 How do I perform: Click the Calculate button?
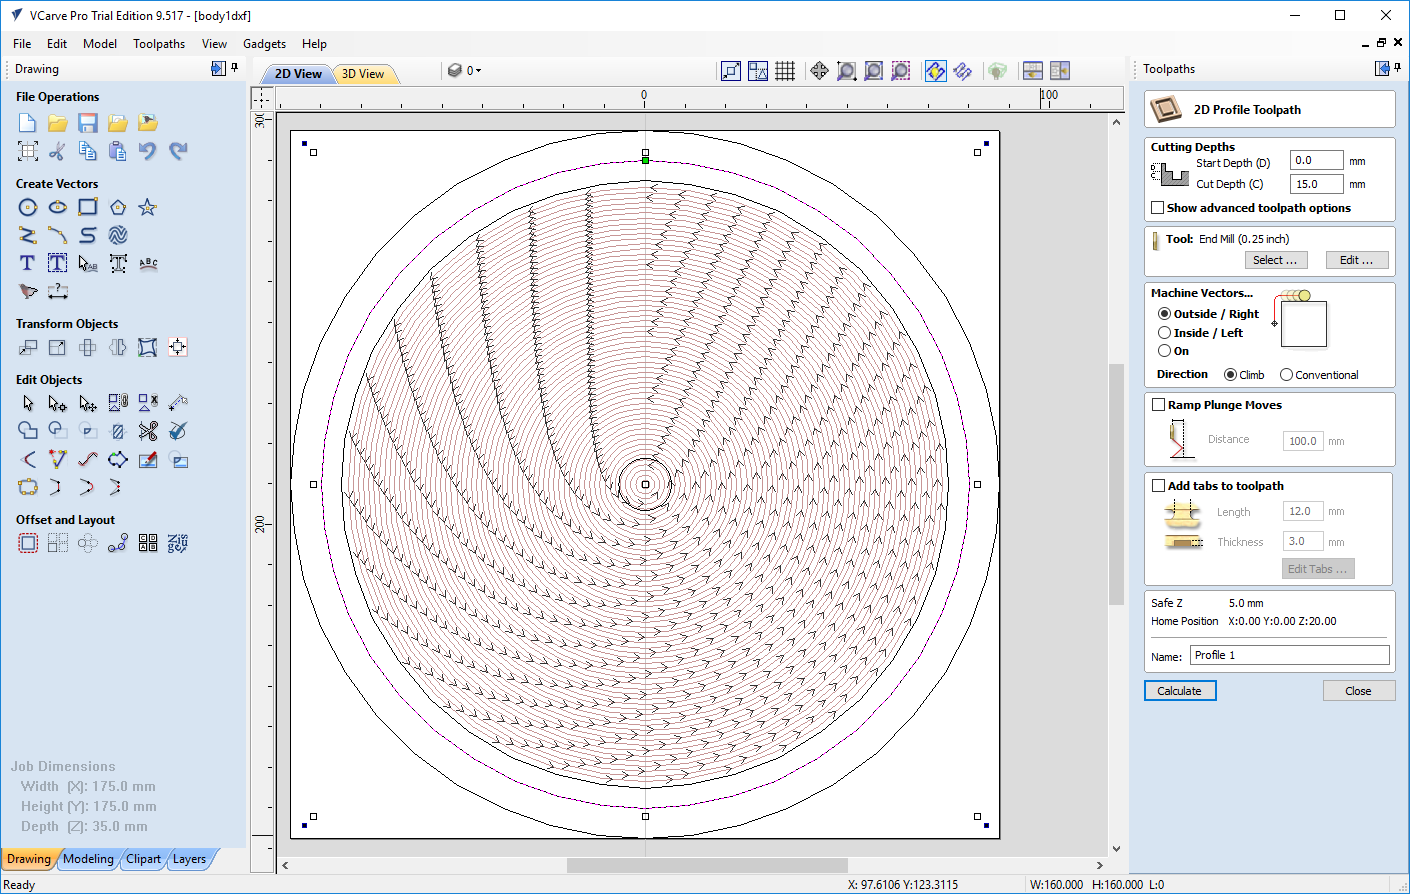[1180, 691]
